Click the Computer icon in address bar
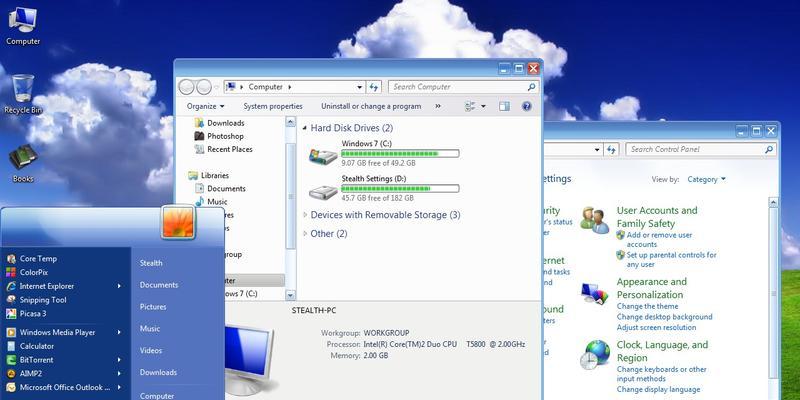The width and height of the screenshot is (800, 400). pyautogui.click(x=231, y=87)
